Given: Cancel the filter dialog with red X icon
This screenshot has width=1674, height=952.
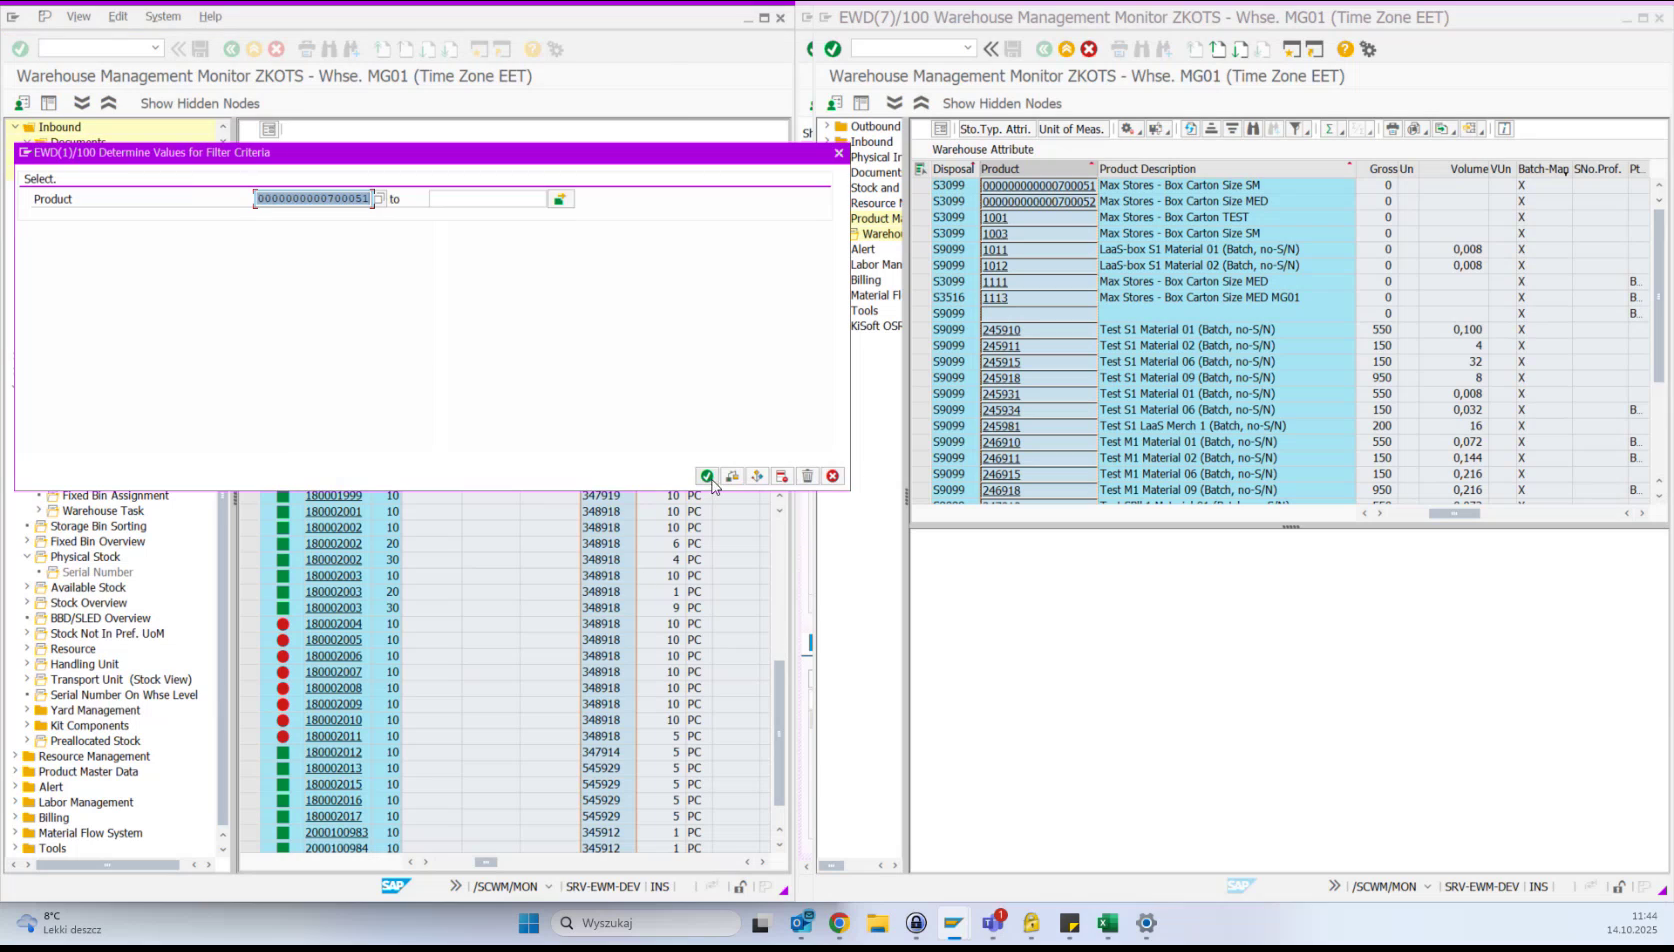Looking at the screenshot, I should [x=832, y=476].
